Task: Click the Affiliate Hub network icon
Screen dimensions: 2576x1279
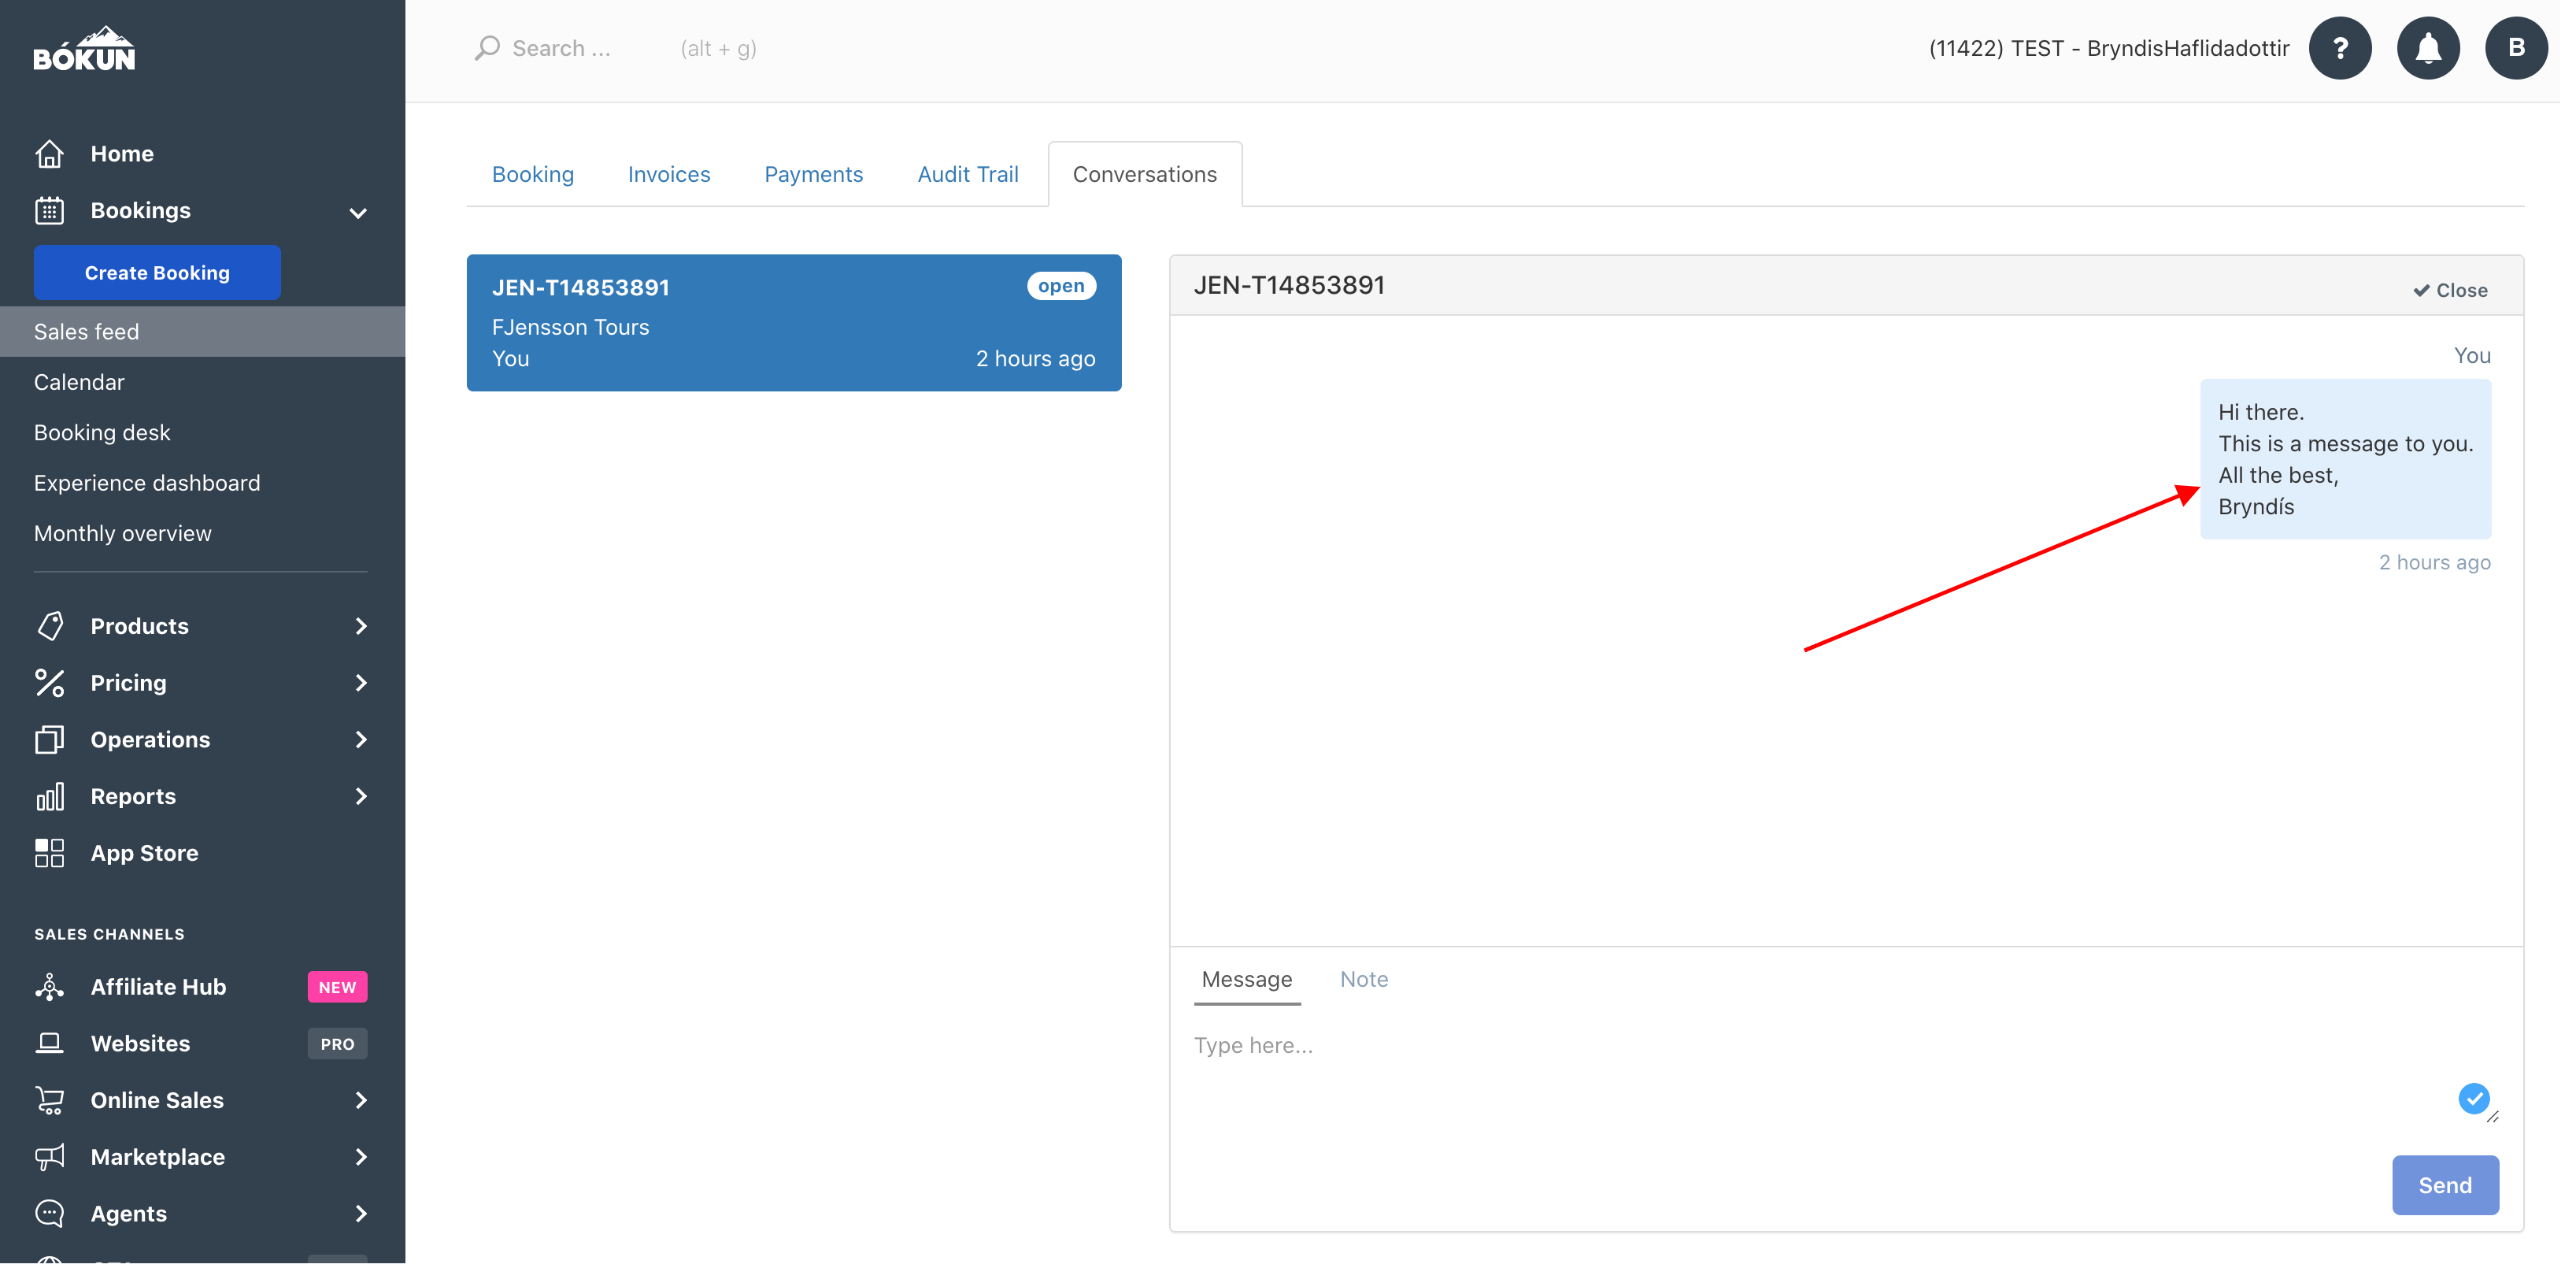Action: 49,992
